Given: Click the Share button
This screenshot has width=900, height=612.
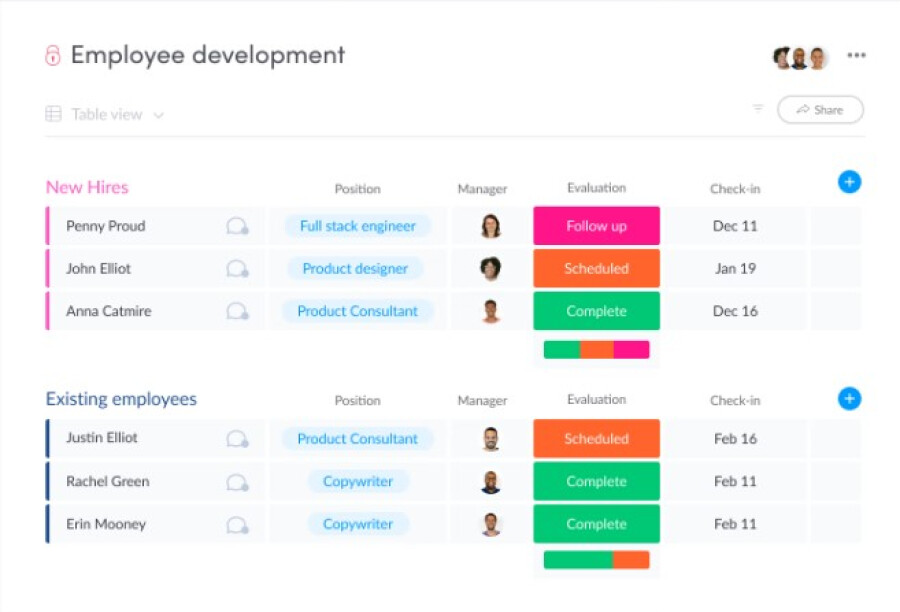Looking at the screenshot, I should pos(820,110).
